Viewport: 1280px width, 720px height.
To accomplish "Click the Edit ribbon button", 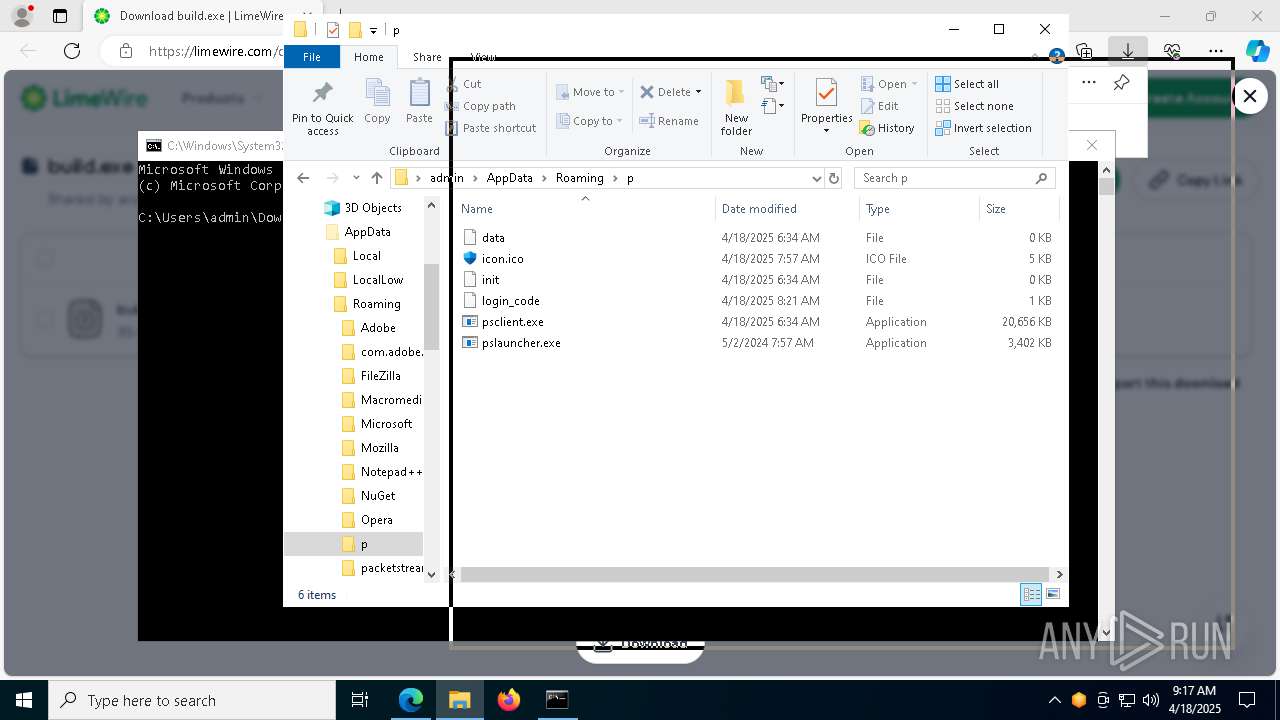I will point(880,106).
